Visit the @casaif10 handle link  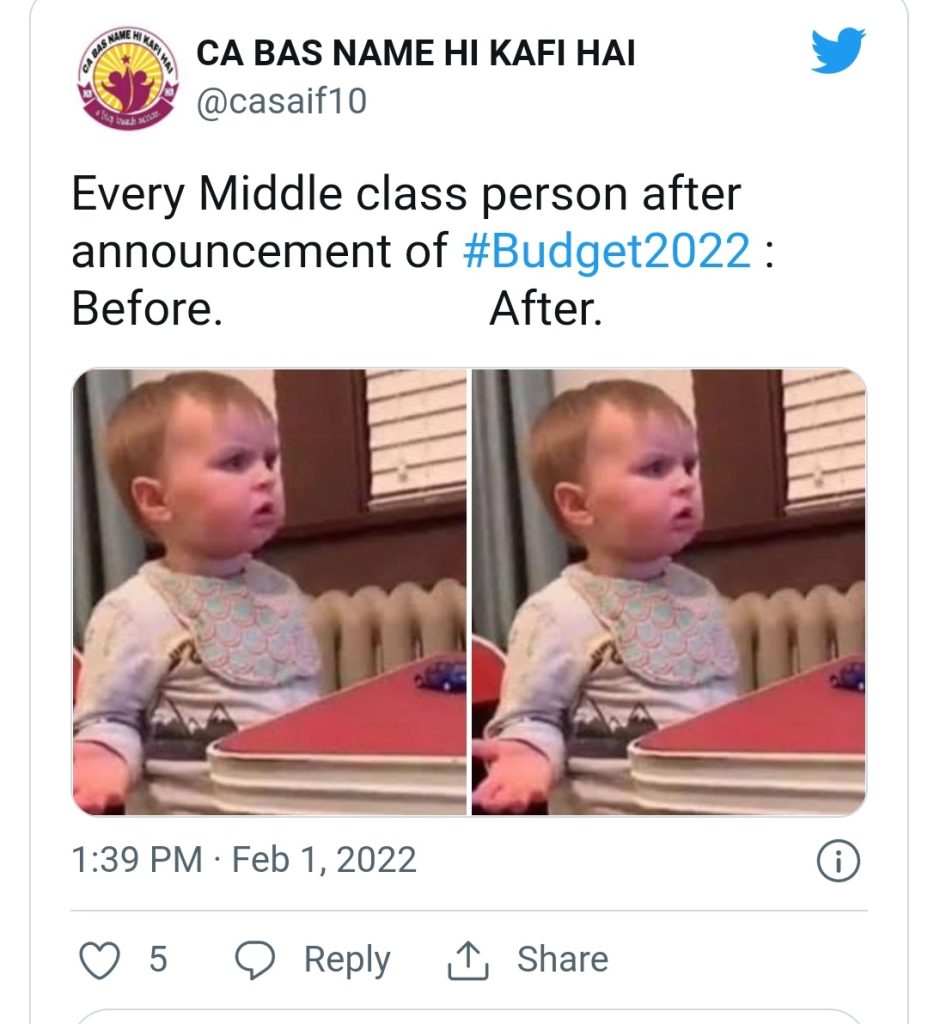pyautogui.click(x=282, y=102)
